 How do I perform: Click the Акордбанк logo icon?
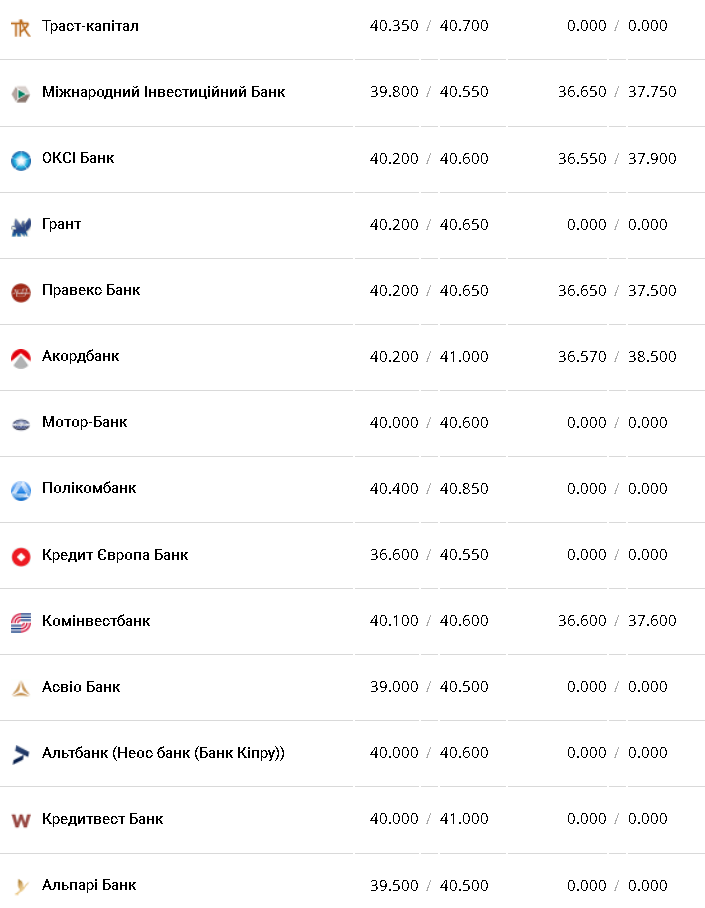click(21, 358)
